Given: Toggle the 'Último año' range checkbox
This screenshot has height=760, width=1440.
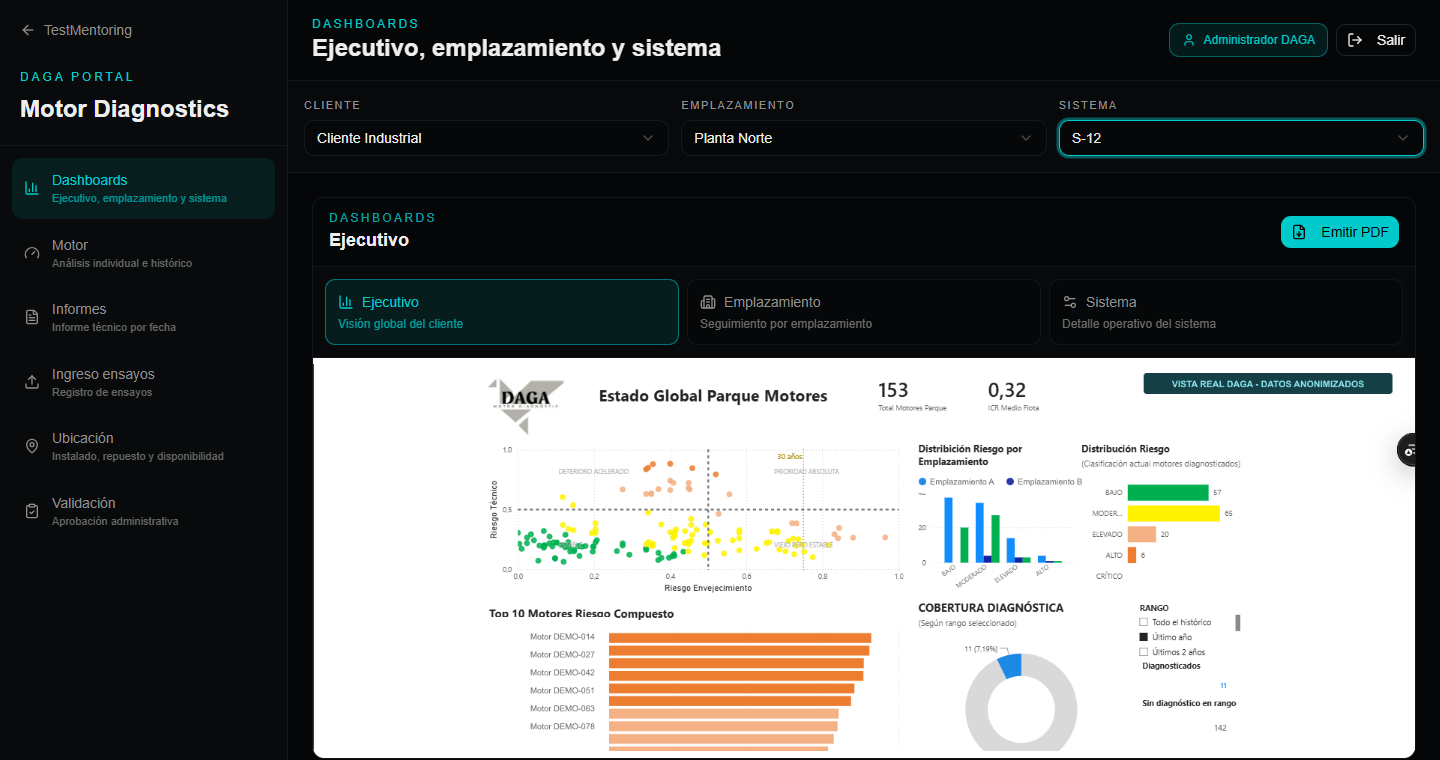Looking at the screenshot, I should coord(1144,637).
